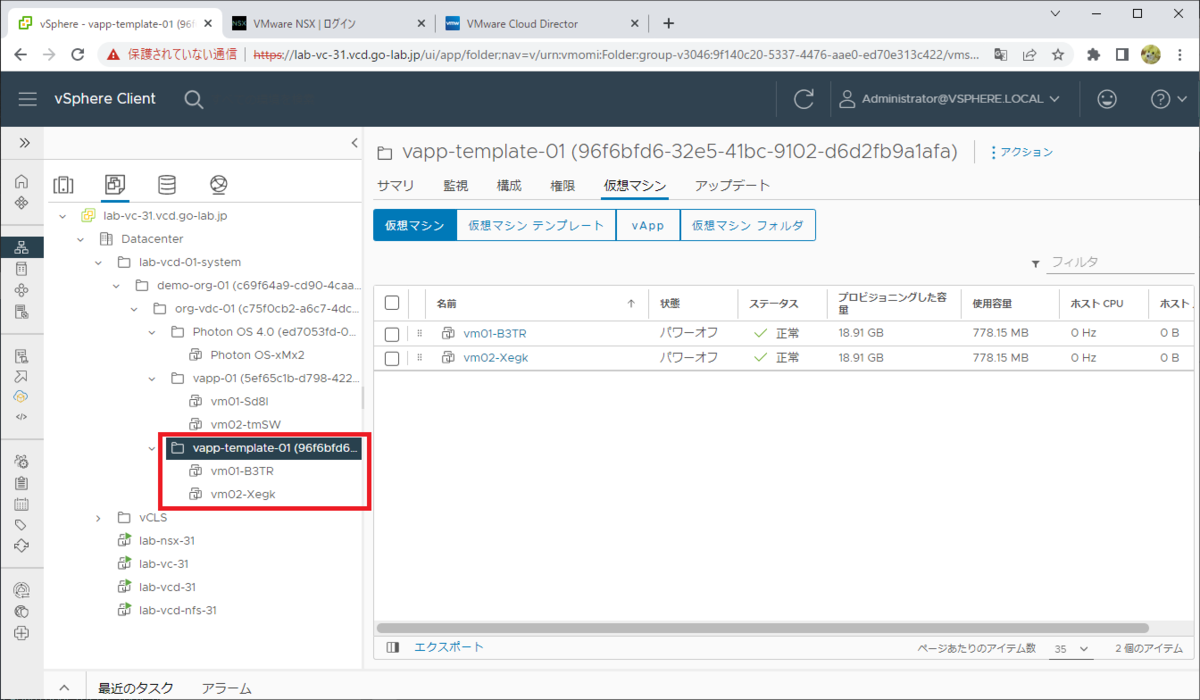Check the box for vm01-B3TR row
1200x700 pixels.
point(392,333)
